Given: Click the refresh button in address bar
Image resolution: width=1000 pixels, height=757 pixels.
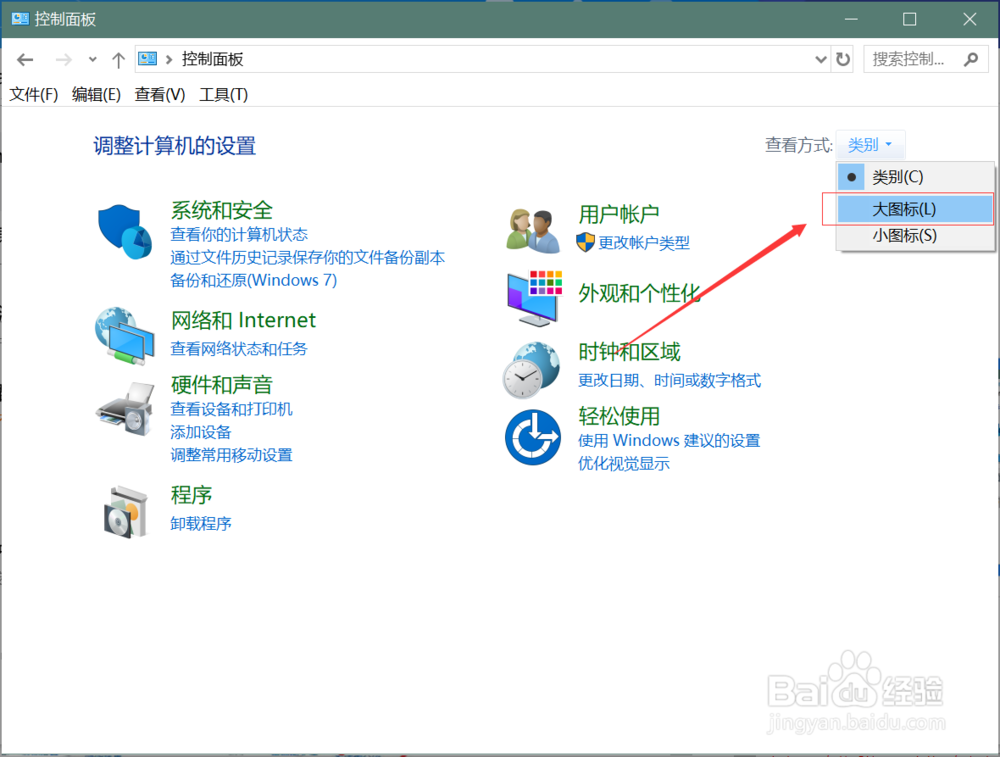Looking at the screenshot, I should [843, 59].
